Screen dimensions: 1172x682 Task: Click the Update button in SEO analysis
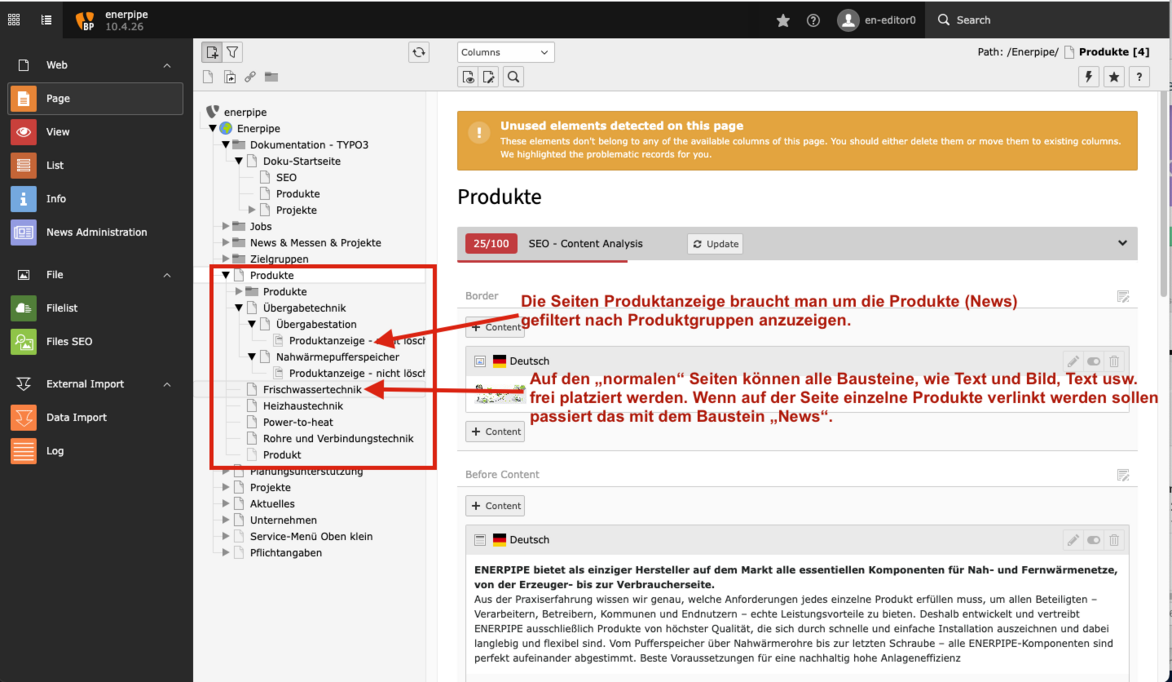pyautogui.click(x=715, y=244)
